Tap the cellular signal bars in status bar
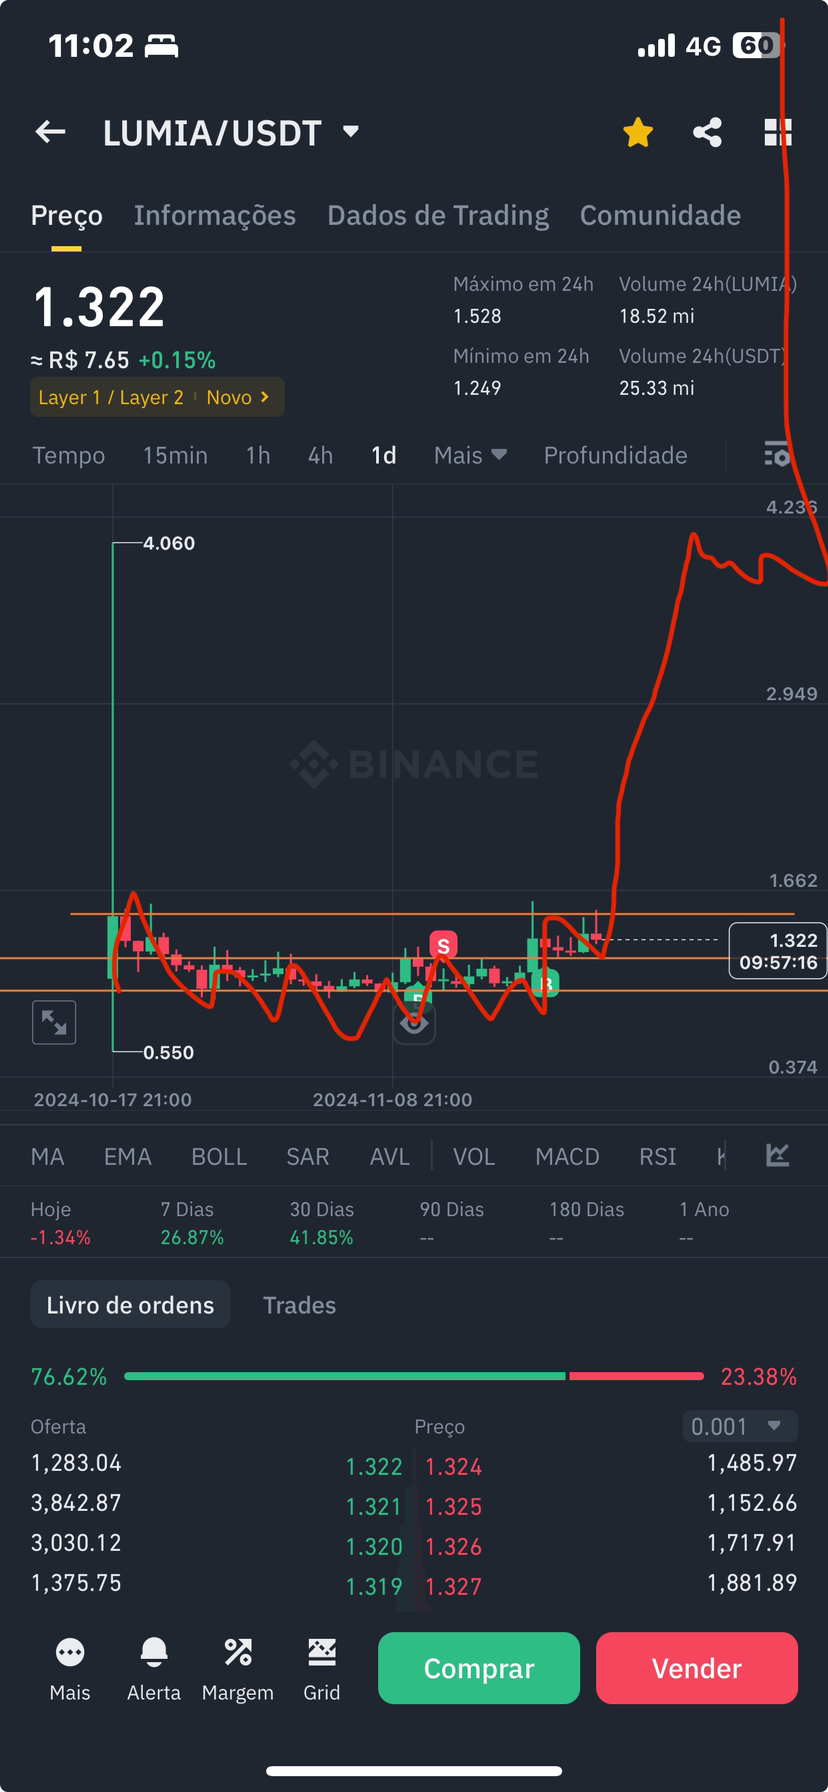 coord(656,46)
